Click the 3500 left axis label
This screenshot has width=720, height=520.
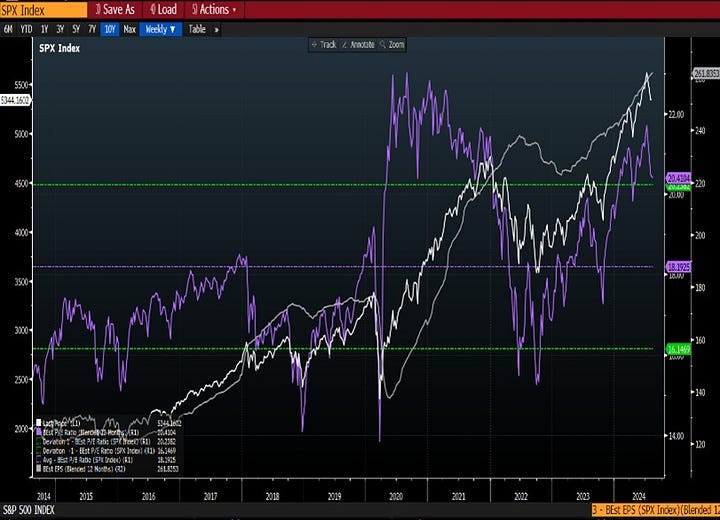click(23, 281)
